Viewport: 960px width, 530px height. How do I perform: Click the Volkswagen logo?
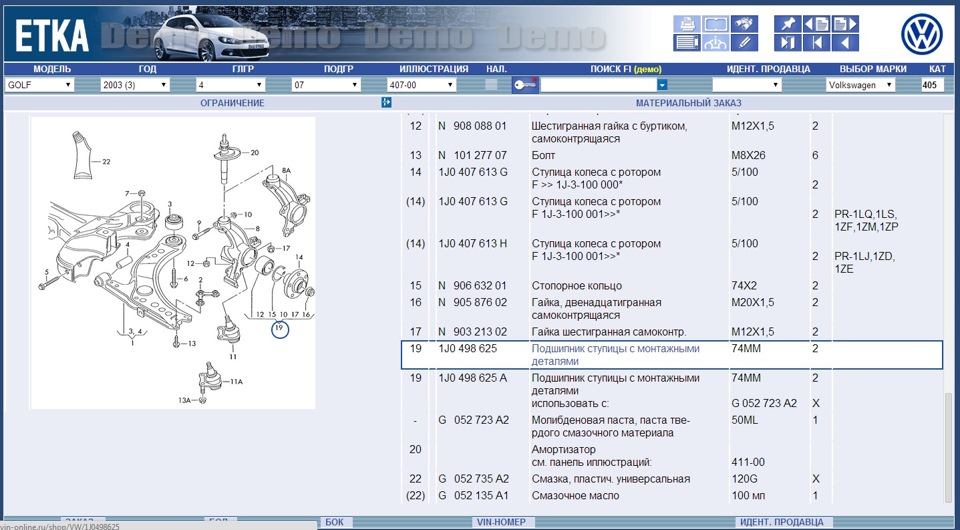(921, 34)
